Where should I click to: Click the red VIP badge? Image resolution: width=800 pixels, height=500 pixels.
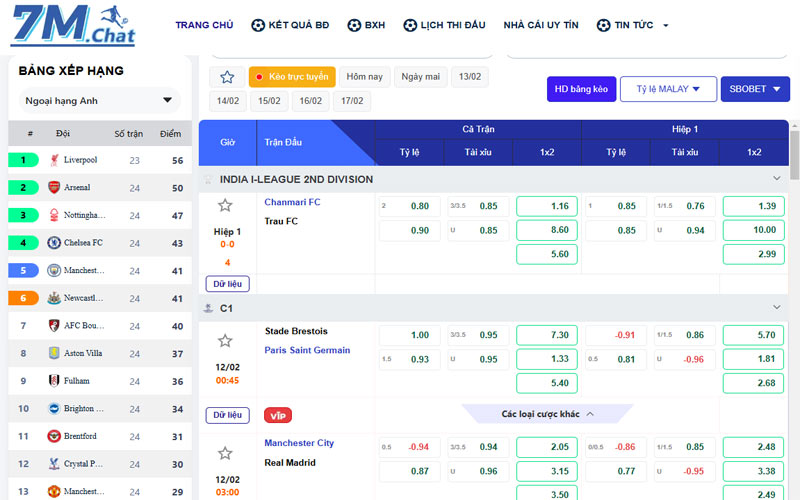(x=278, y=415)
